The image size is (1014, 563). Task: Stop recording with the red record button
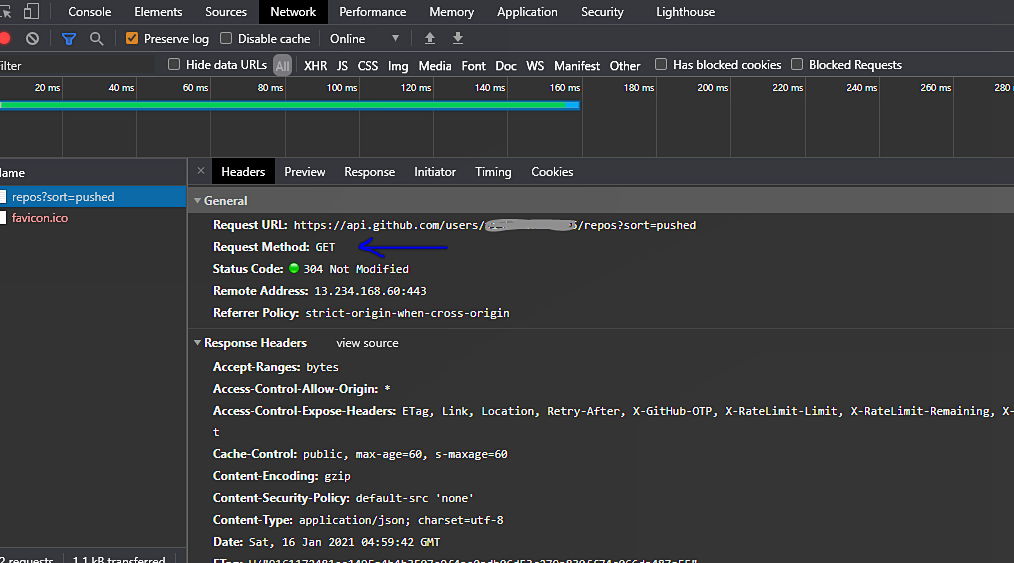[x=4, y=39]
